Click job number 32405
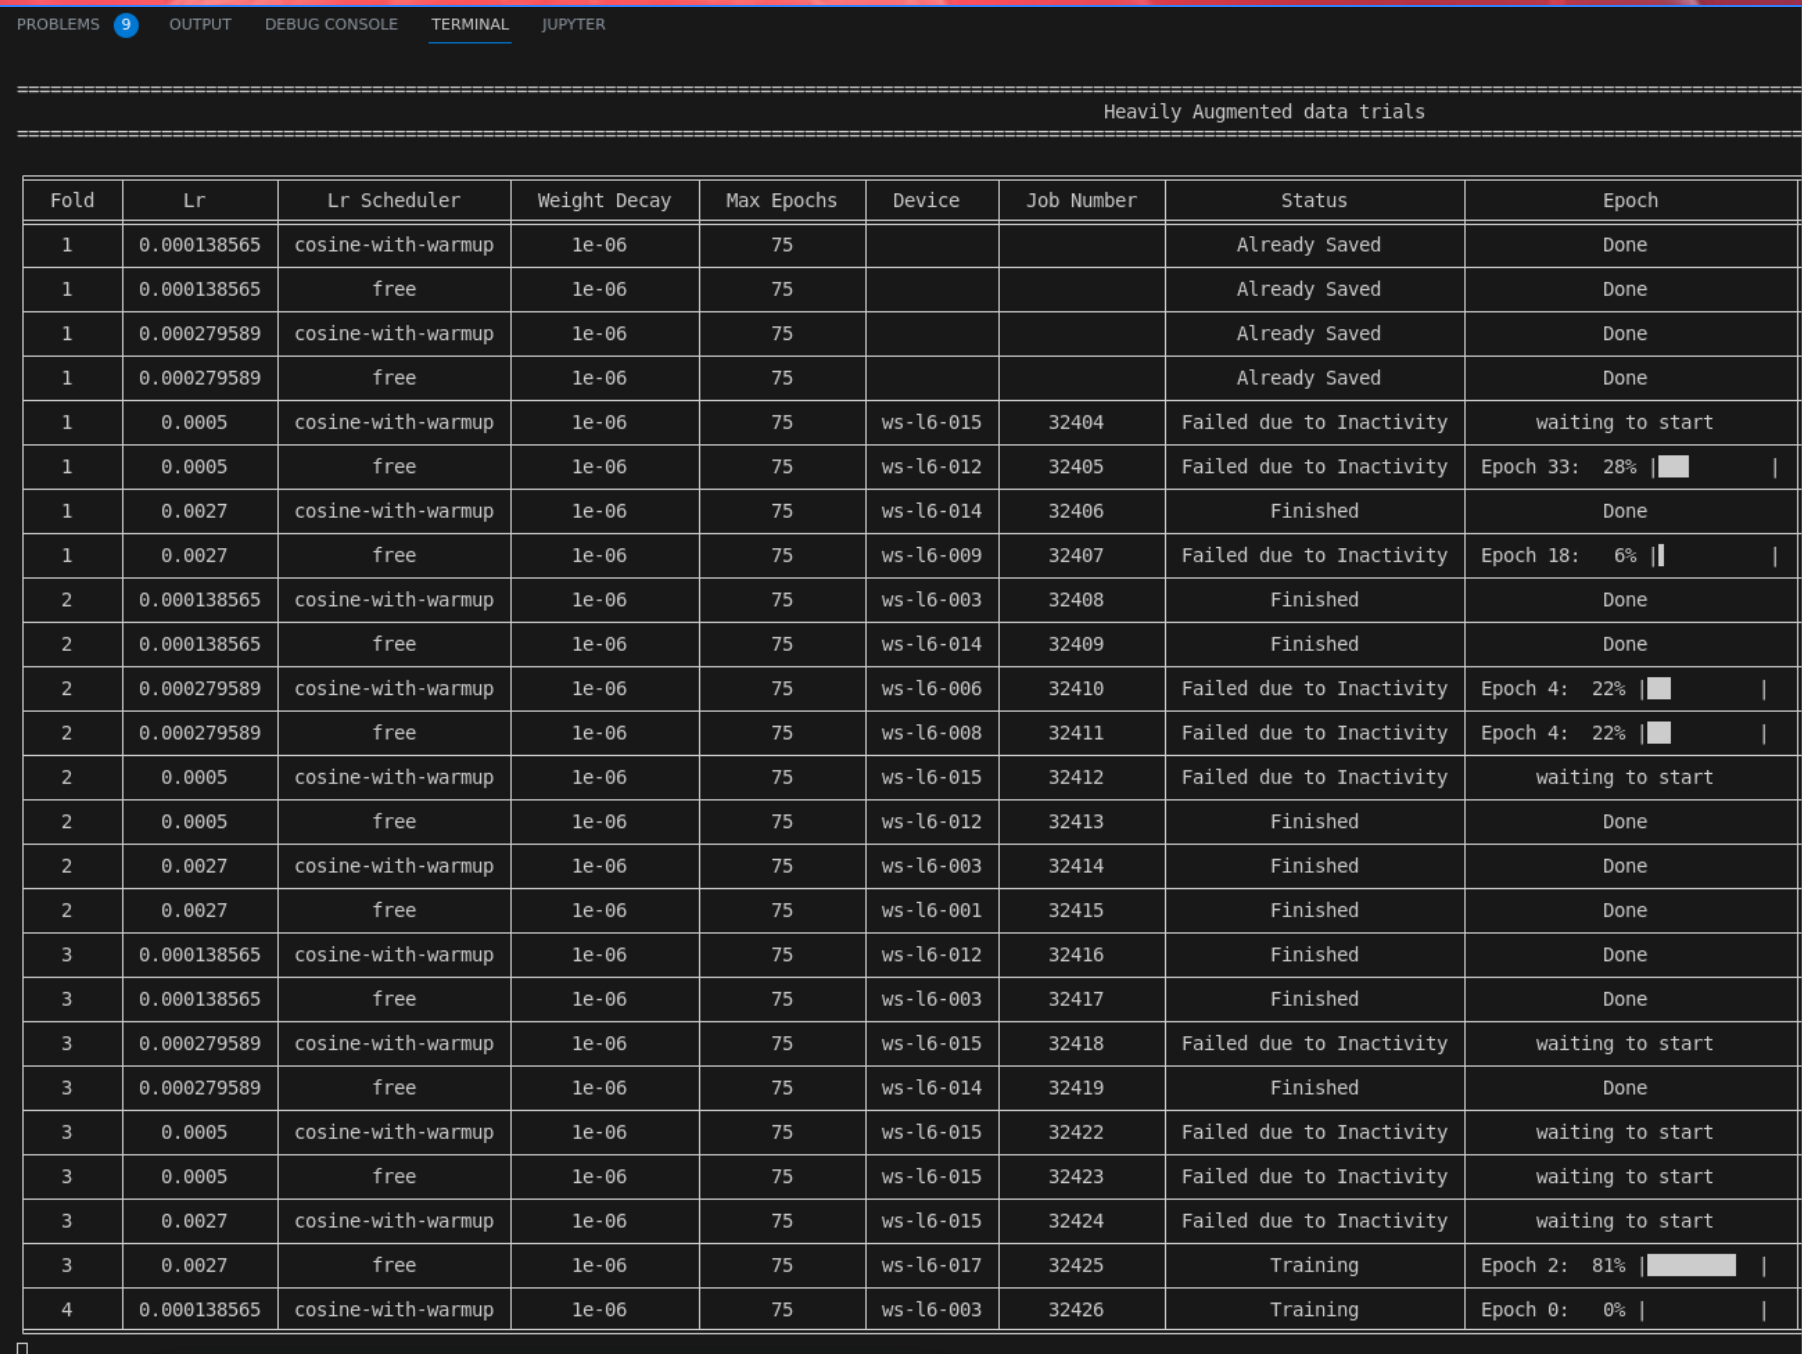This screenshot has height=1354, width=1802. (1076, 466)
